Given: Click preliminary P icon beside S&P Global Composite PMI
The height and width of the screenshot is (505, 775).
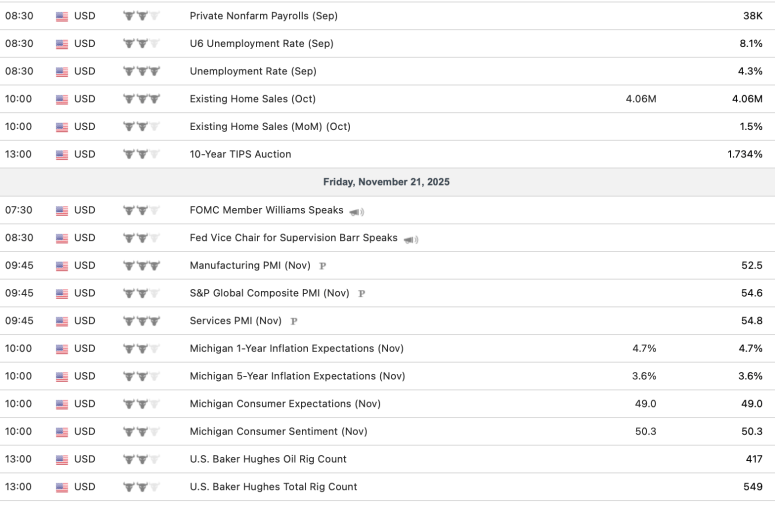Looking at the screenshot, I should 361,294.
